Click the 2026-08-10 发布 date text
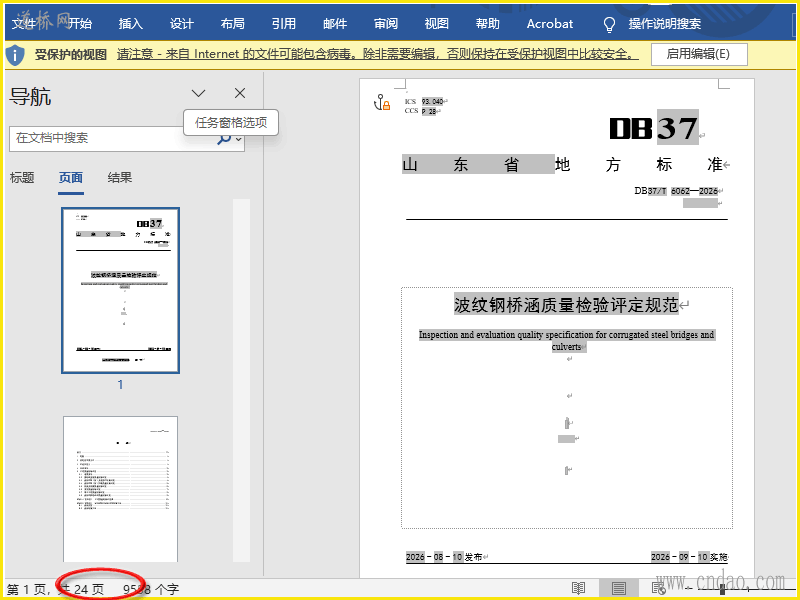800x600 pixels. tap(444, 557)
